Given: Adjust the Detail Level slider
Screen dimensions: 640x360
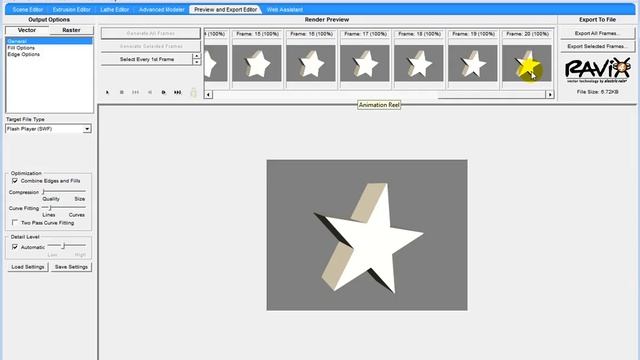Looking at the screenshot, I should click(x=67, y=245).
